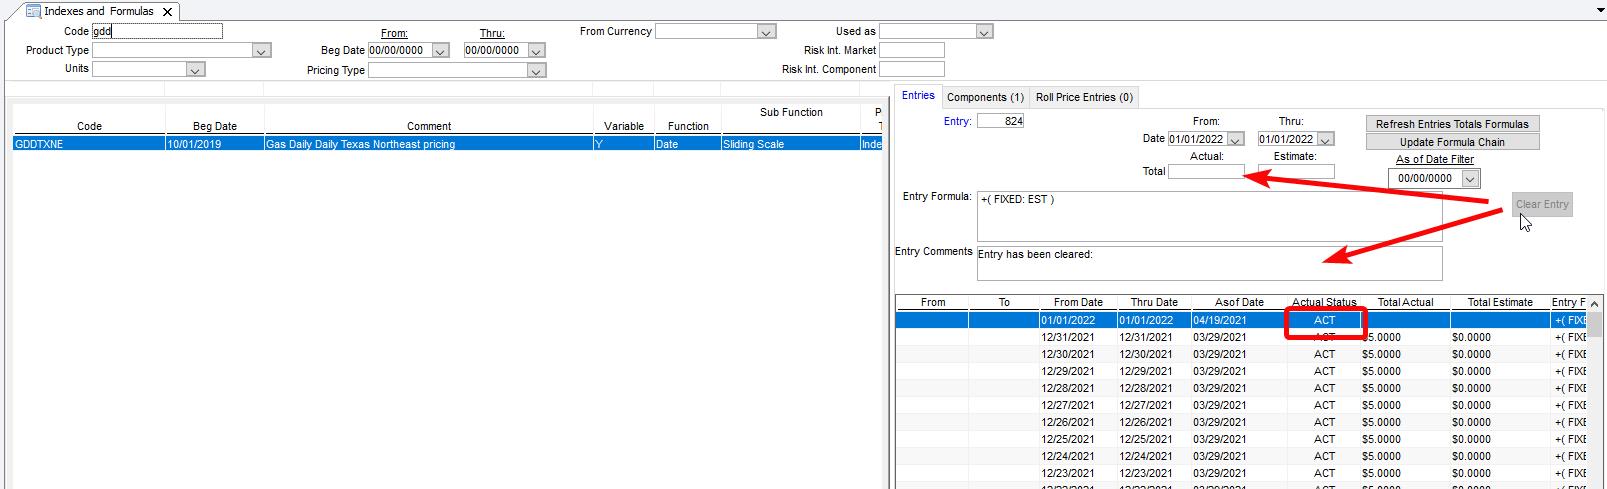
Task: Sort by the Asof Date column header
Action: [1239, 302]
